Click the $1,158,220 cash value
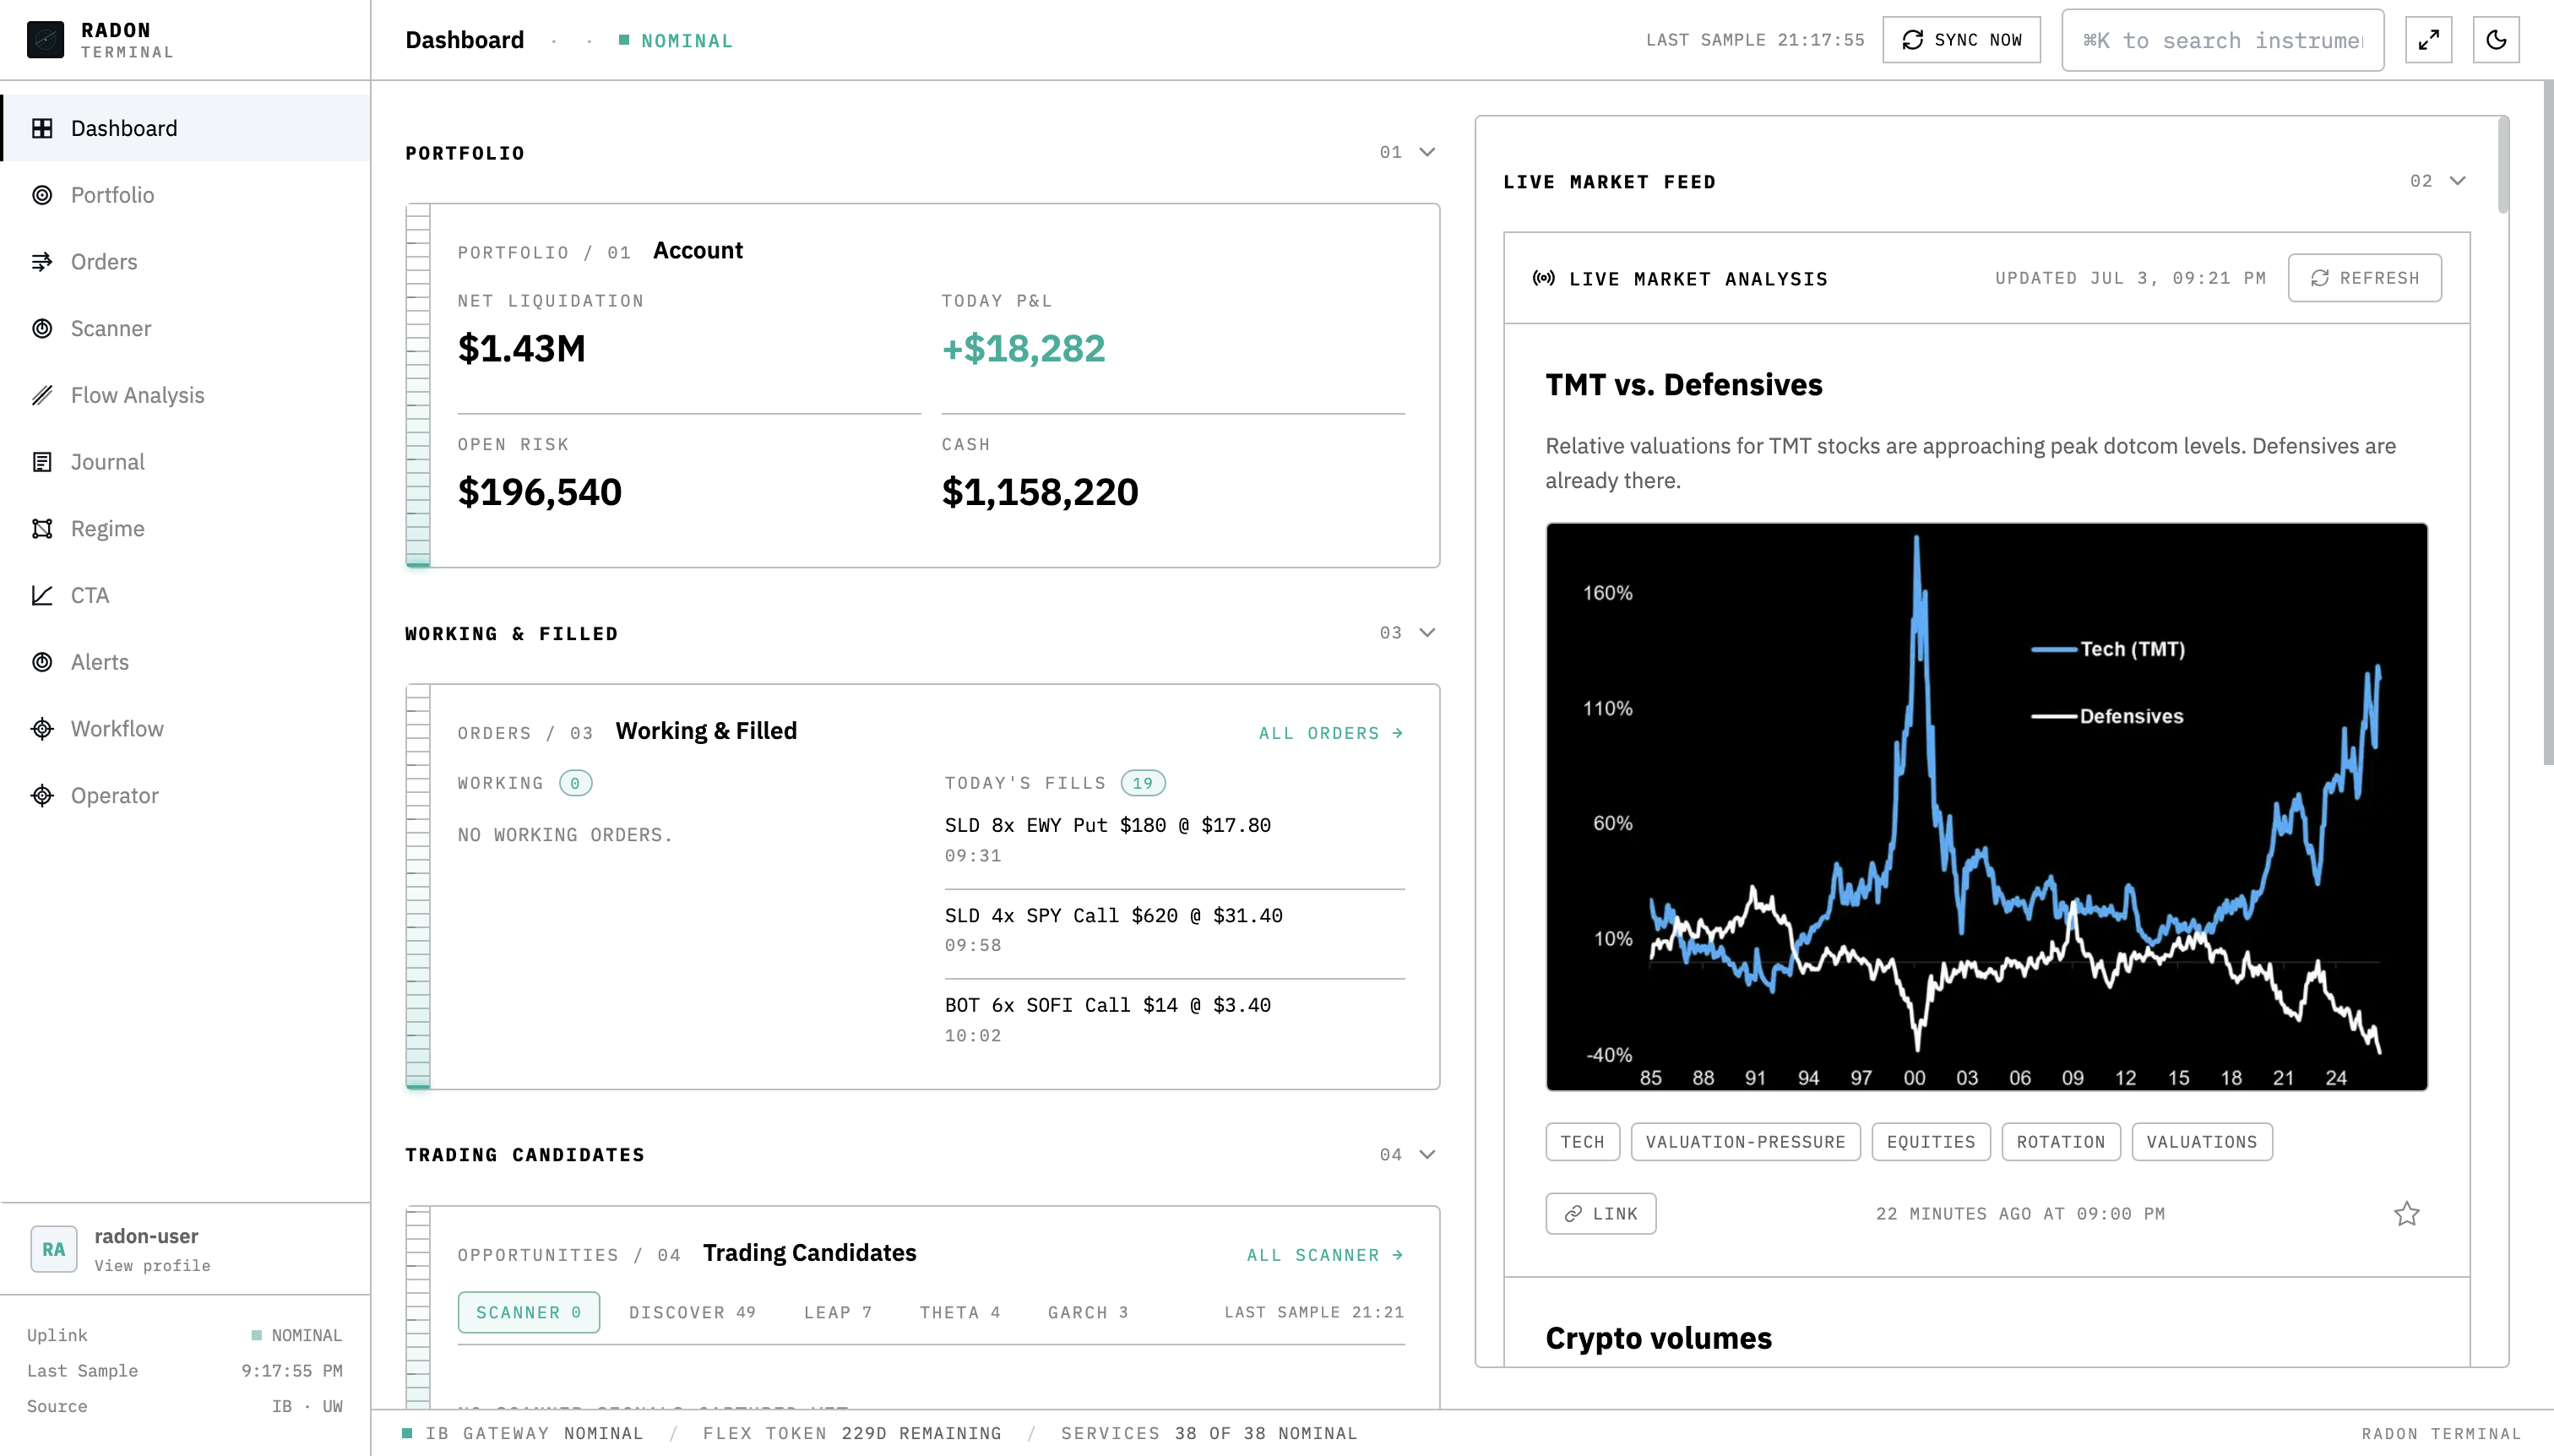 [x=1039, y=492]
